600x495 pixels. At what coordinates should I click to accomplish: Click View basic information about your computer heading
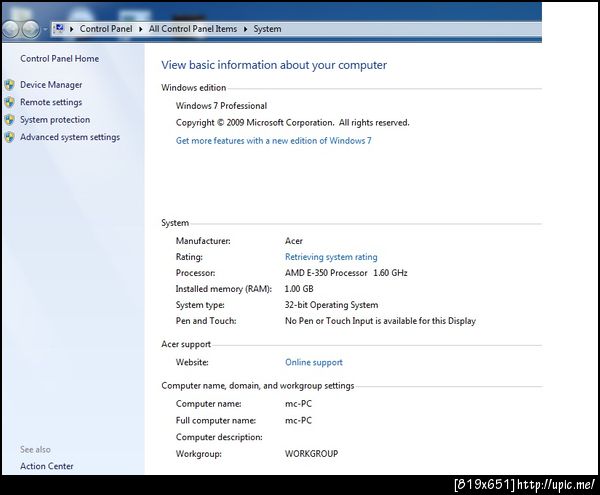[274, 65]
